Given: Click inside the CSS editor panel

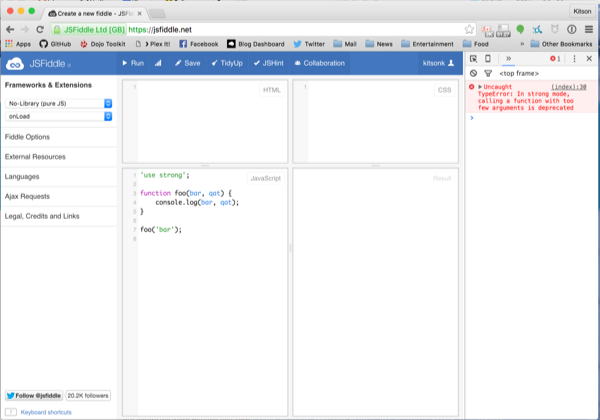Looking at the screenshot, I should (375, 122).
